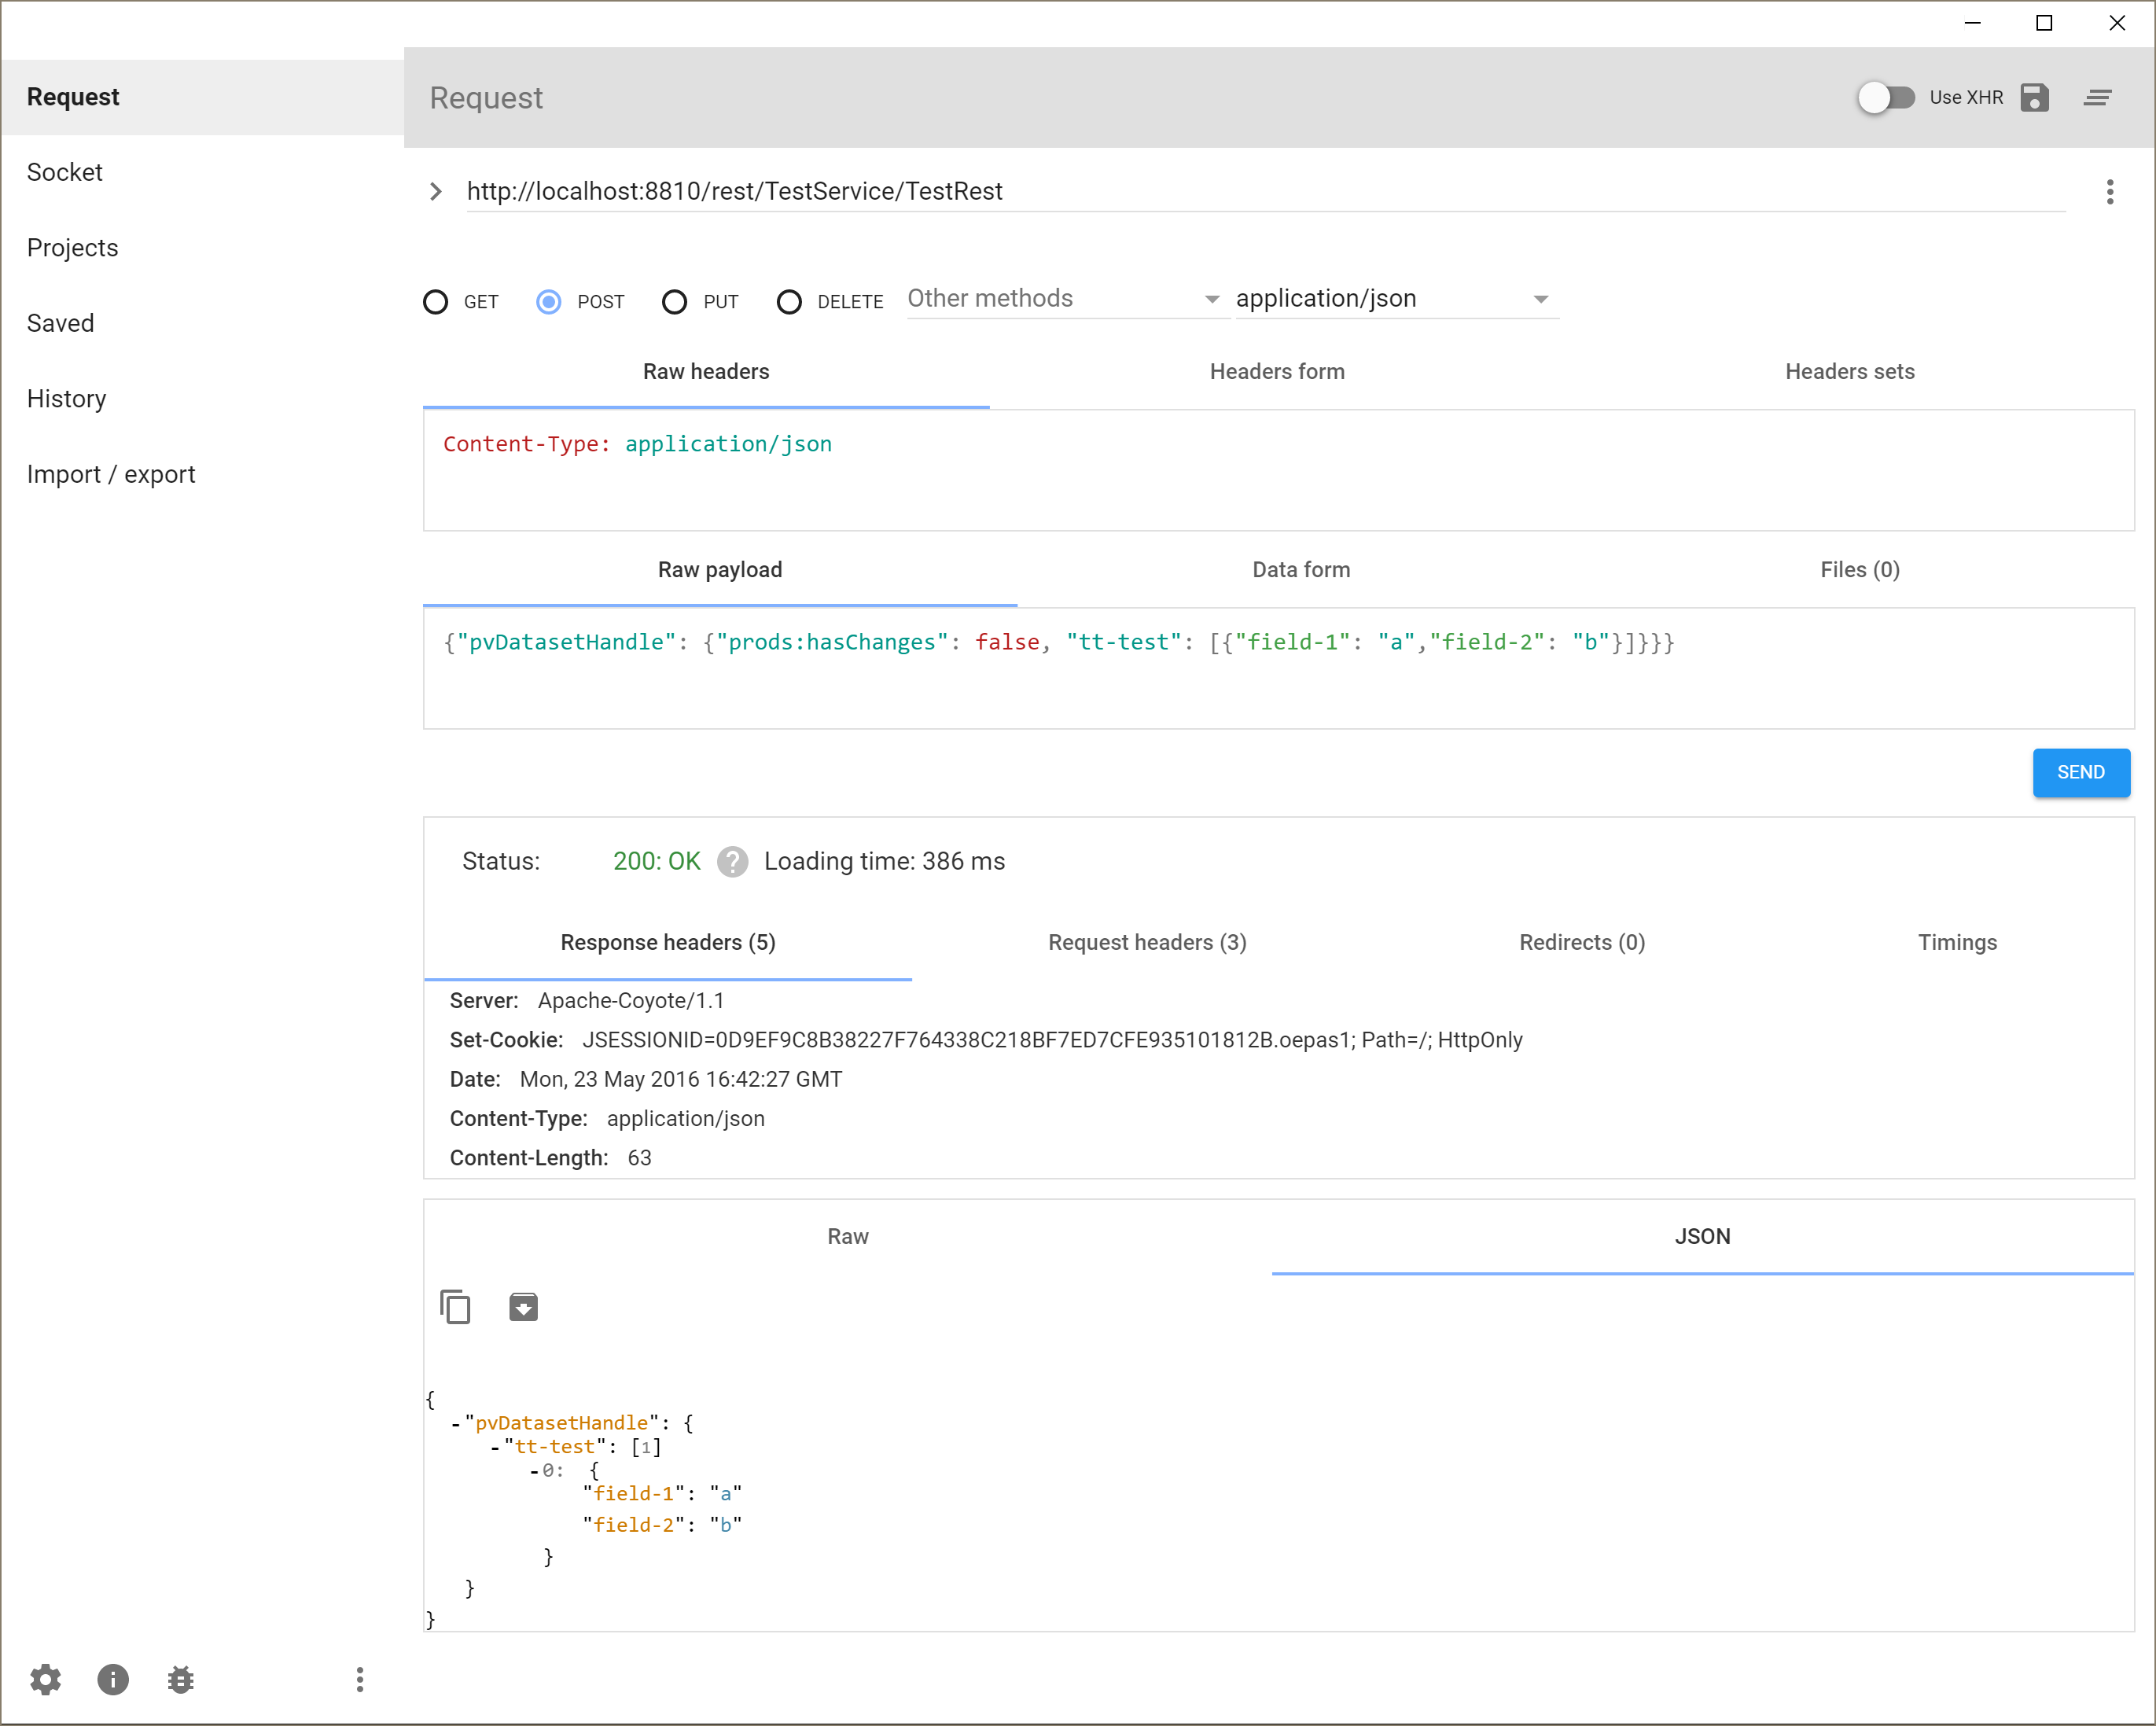The width and height of the screenshot is (2156, 1726).
Task: Select the DELETE method radio button
Action: 789,302
